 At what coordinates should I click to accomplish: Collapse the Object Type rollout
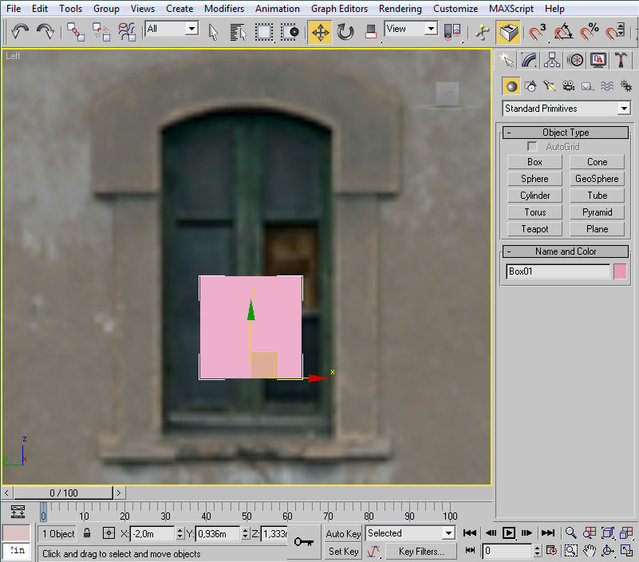tap(565, 132)
